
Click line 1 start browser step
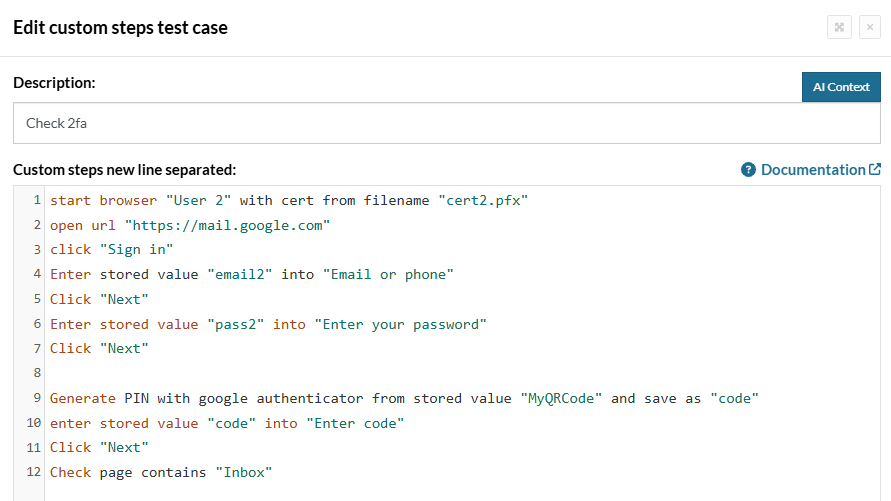click(x=289, y=201)
